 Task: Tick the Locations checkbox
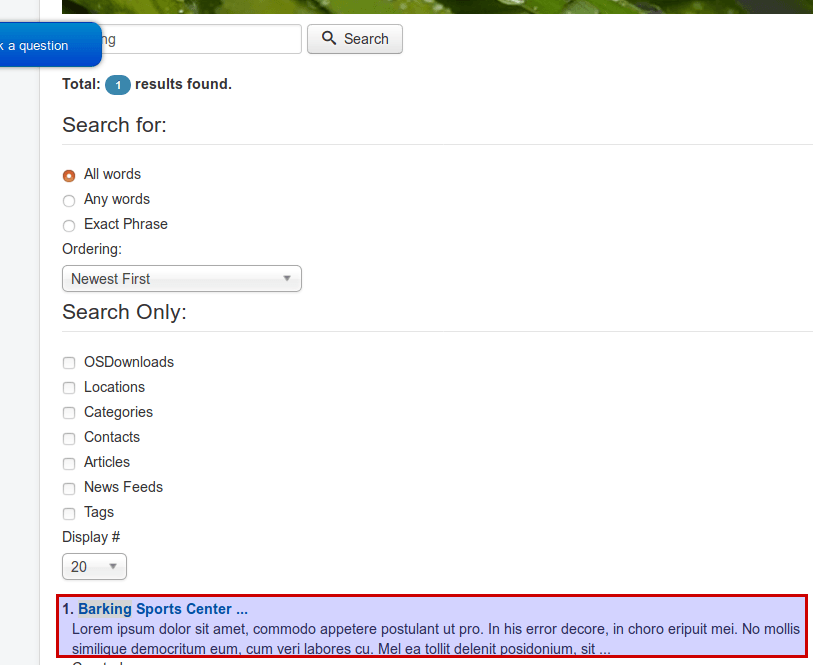[69, 388]
